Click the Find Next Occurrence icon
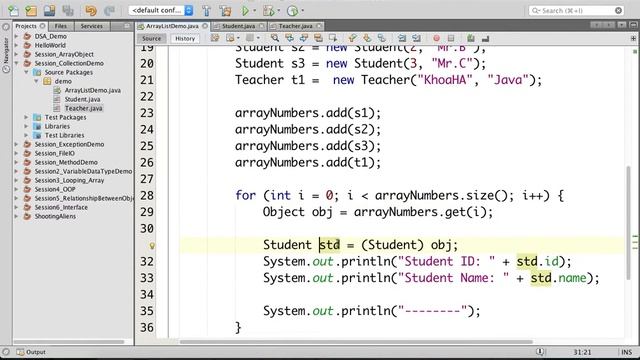This screenshot has width=640, height=360. 304,38
